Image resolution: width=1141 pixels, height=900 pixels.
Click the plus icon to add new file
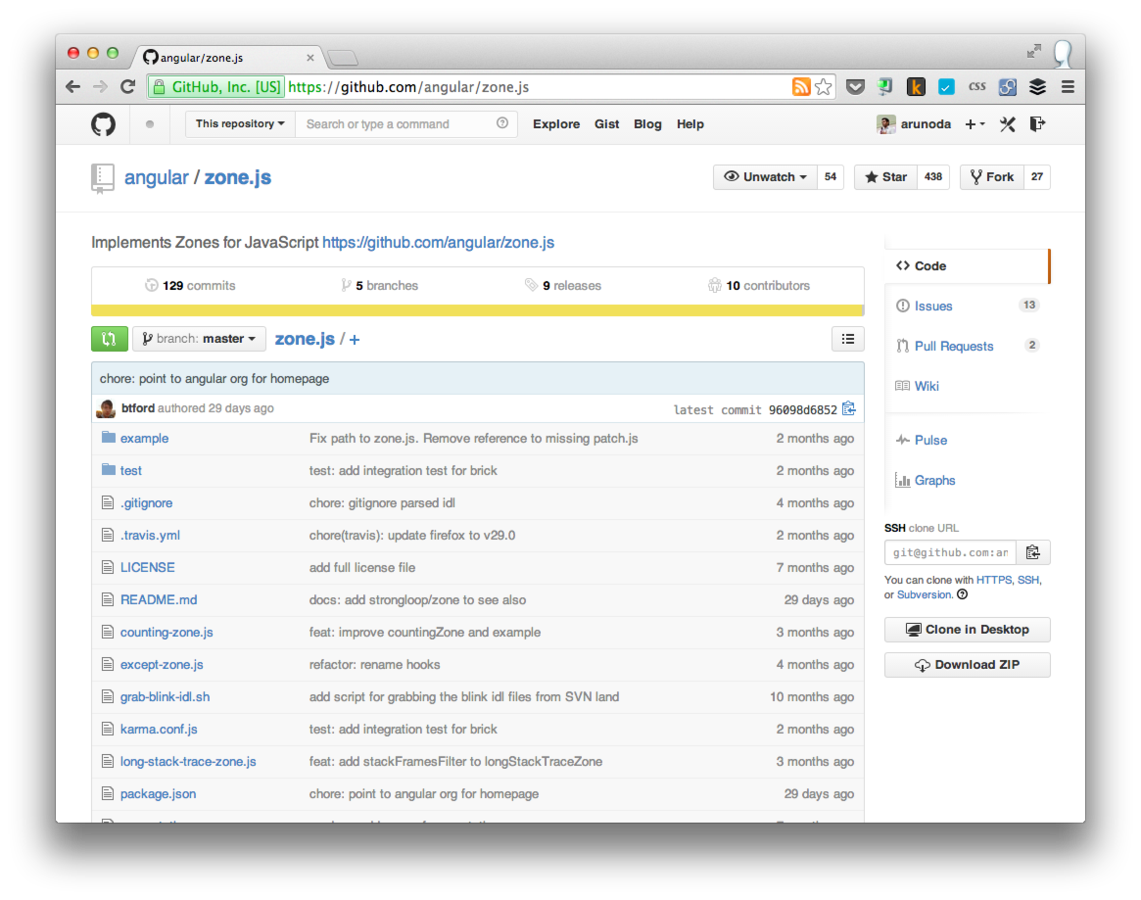pyautogui.click(x=354, y=340)
